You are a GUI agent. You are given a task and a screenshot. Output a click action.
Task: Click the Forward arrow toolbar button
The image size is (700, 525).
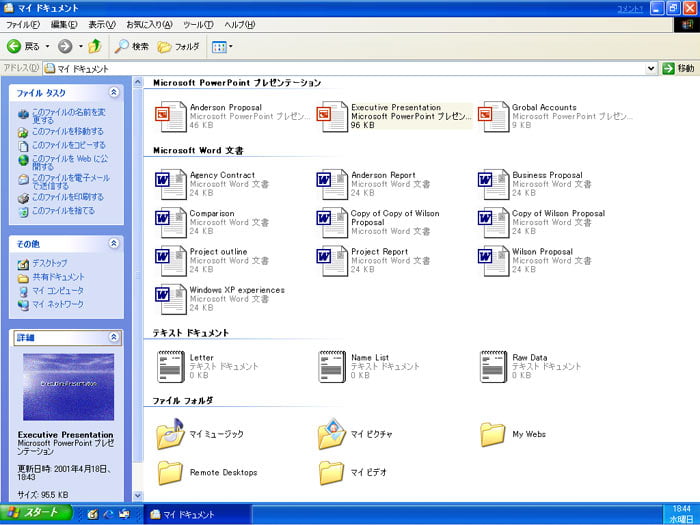click(65, 46)
